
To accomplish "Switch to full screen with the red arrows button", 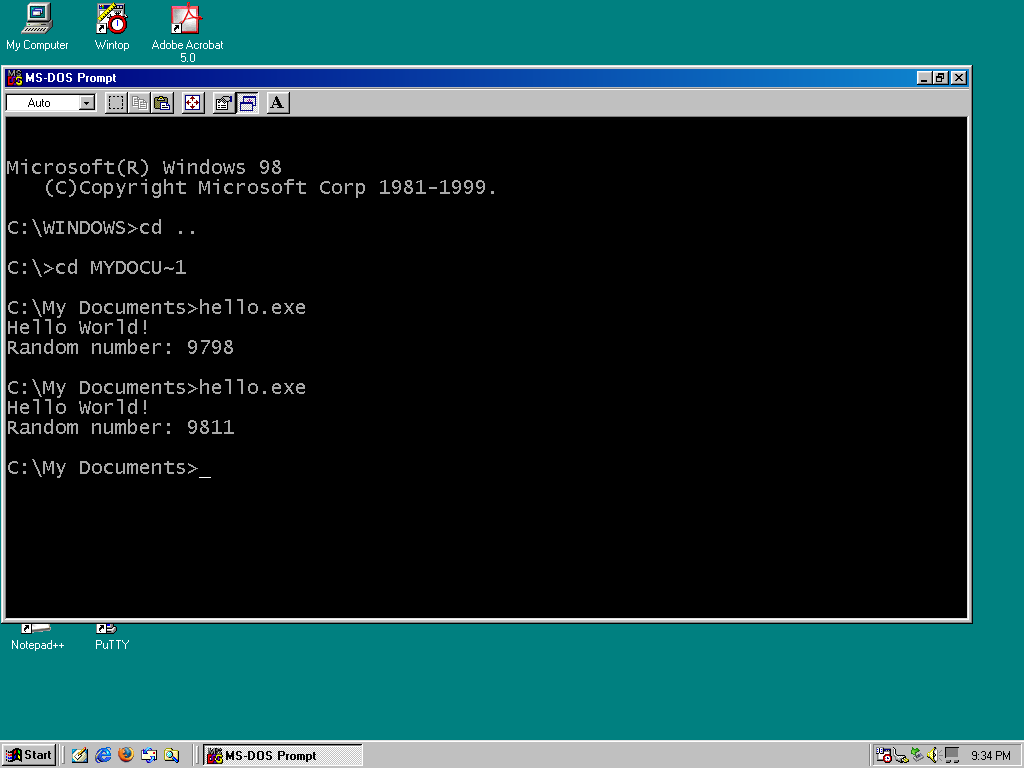I will click(x=193, y=103).
